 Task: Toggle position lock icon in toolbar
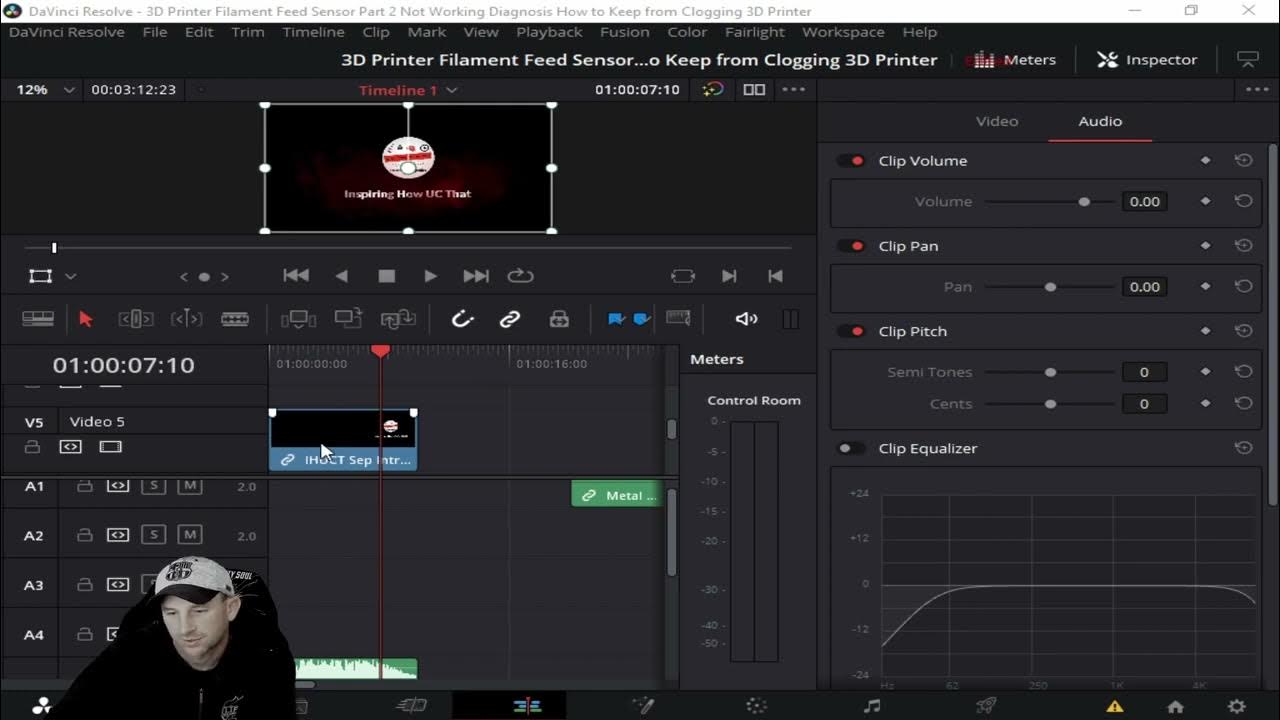point(559,319)
